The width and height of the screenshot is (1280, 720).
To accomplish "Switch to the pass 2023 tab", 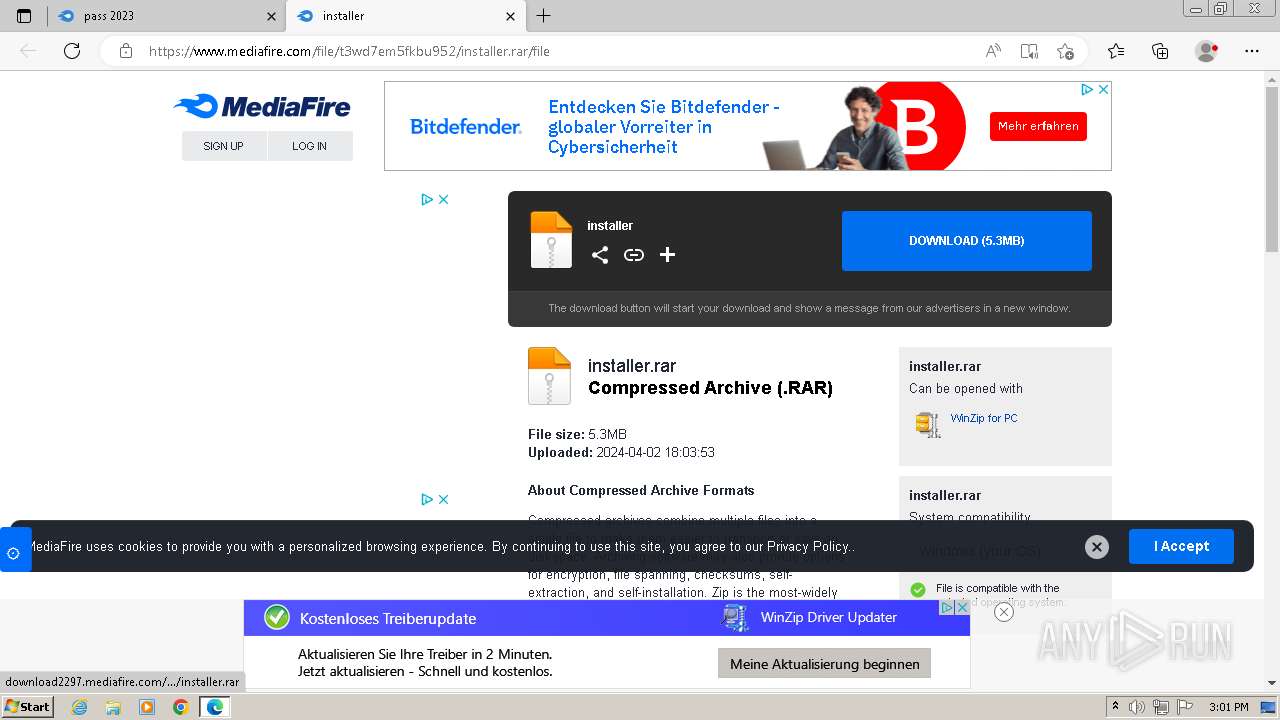I will tap(166, 16).
